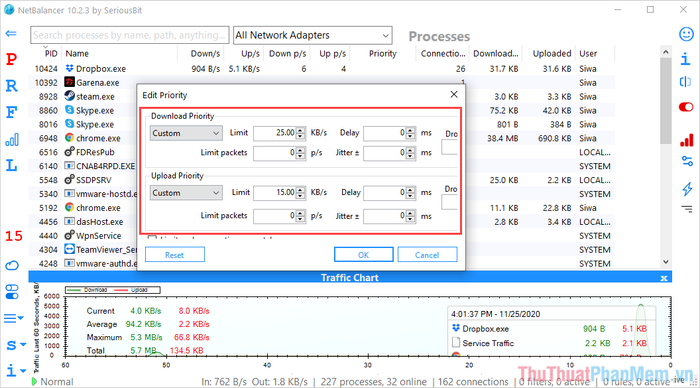Screen dimensions: 700x388
Task: Click the red 15 icon in the sidebar
Action: coord(13,236)
